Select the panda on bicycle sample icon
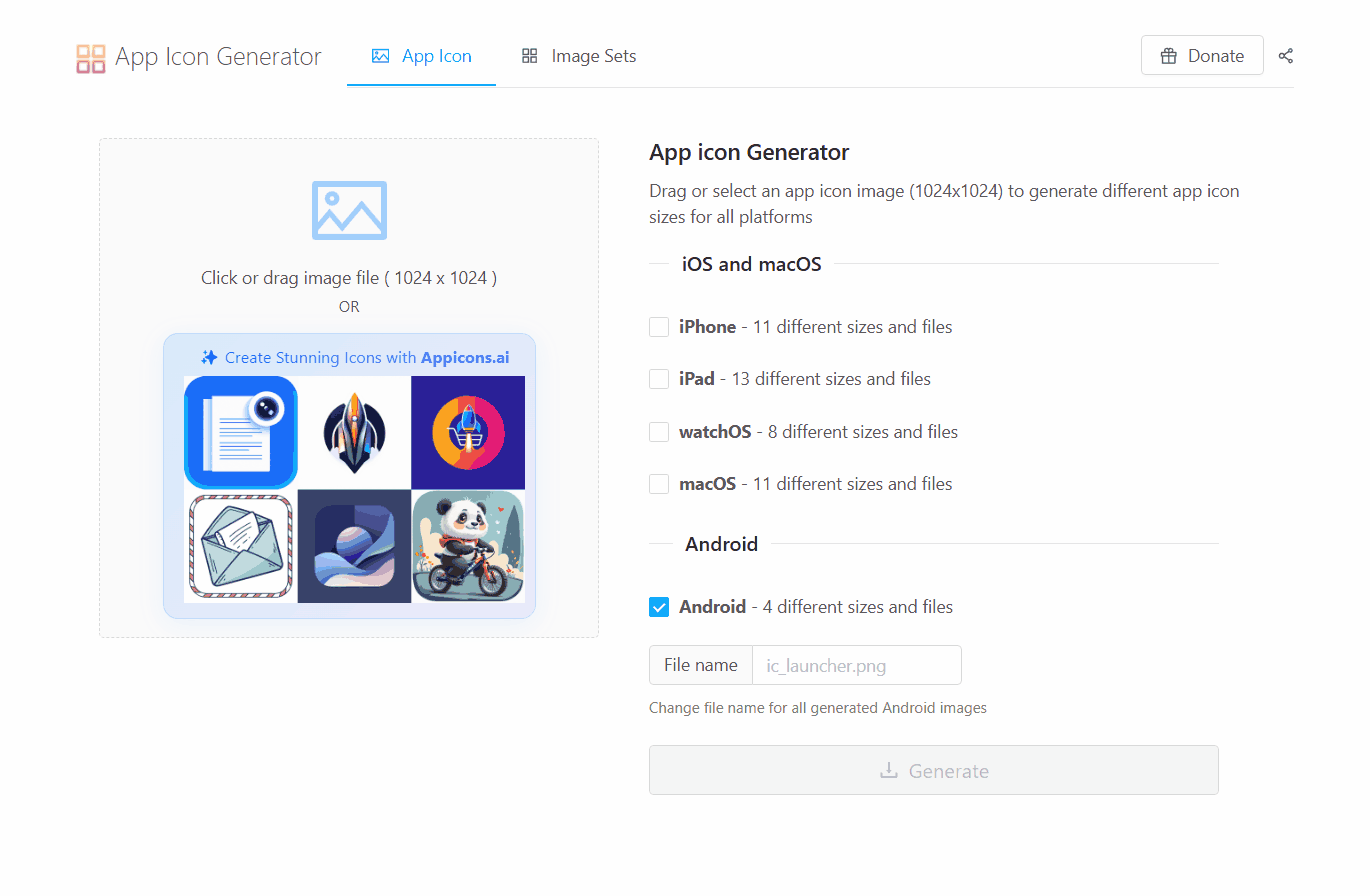The width and height of the screenshot is (1370, 896). tap(467, 546)
